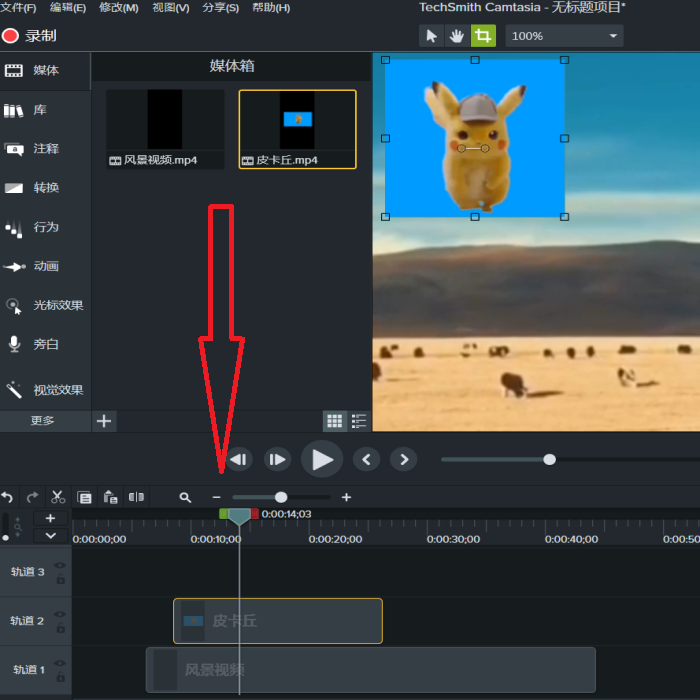Screen dimensions: 700x700
Task: Click the red out-point playhead handle
Action: (x=254, y=513)
